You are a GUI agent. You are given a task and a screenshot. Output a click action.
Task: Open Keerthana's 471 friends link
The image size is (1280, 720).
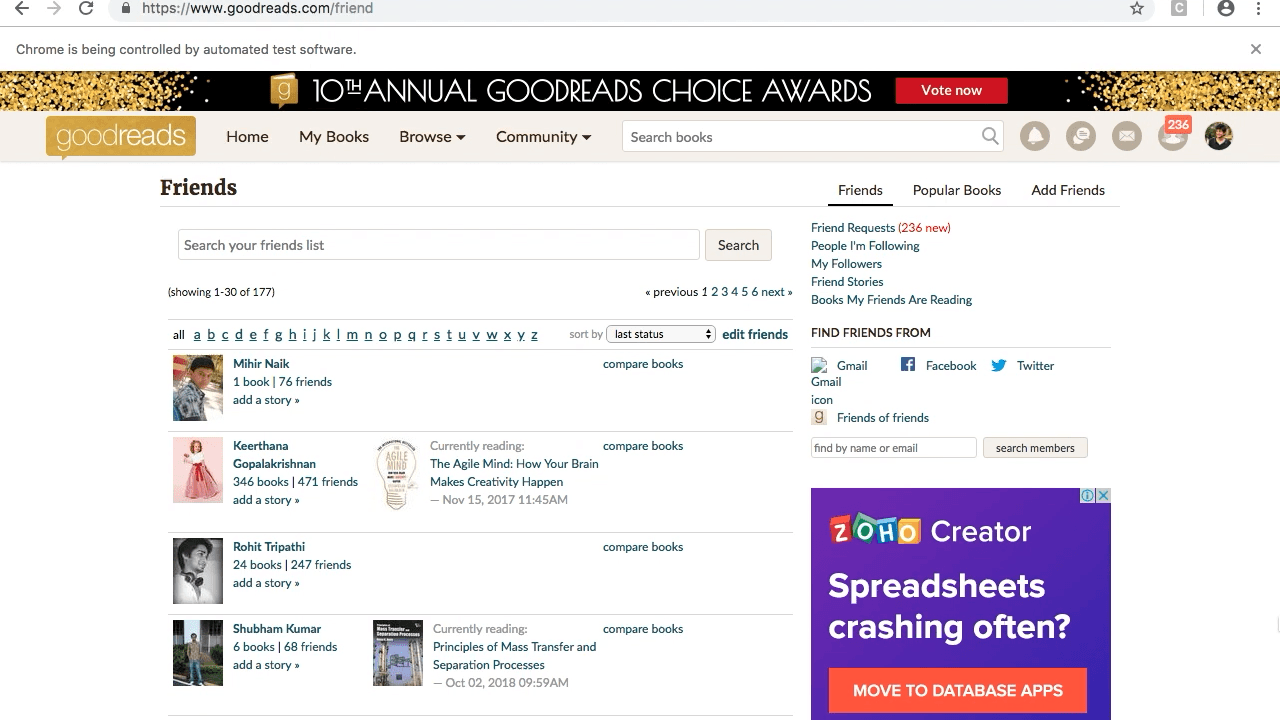[328, 482]
